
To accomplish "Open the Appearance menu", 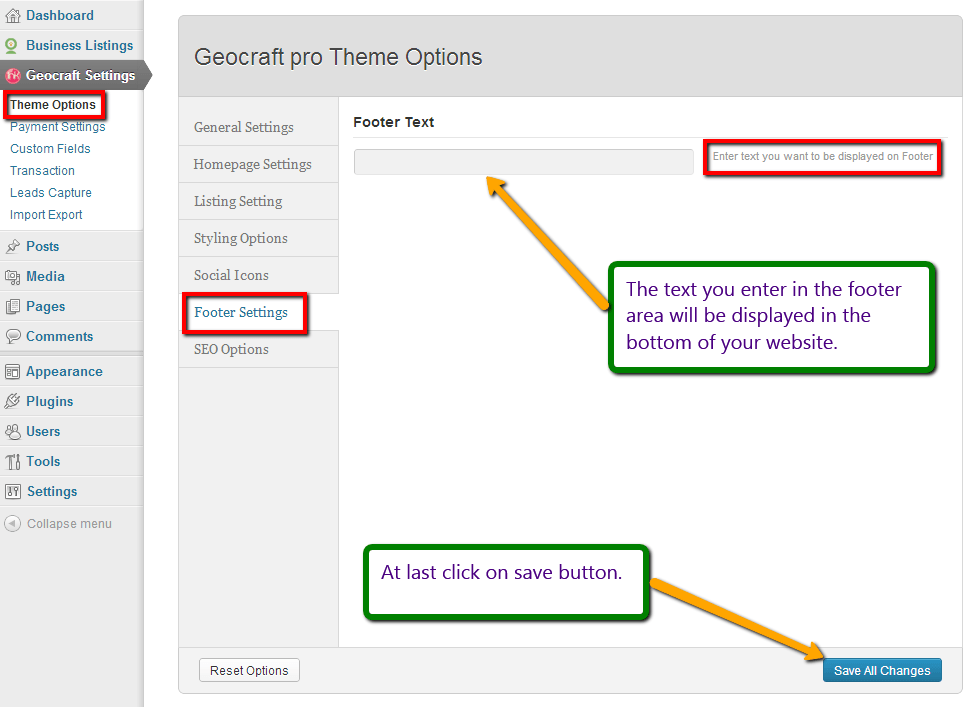I will [64, 372].
